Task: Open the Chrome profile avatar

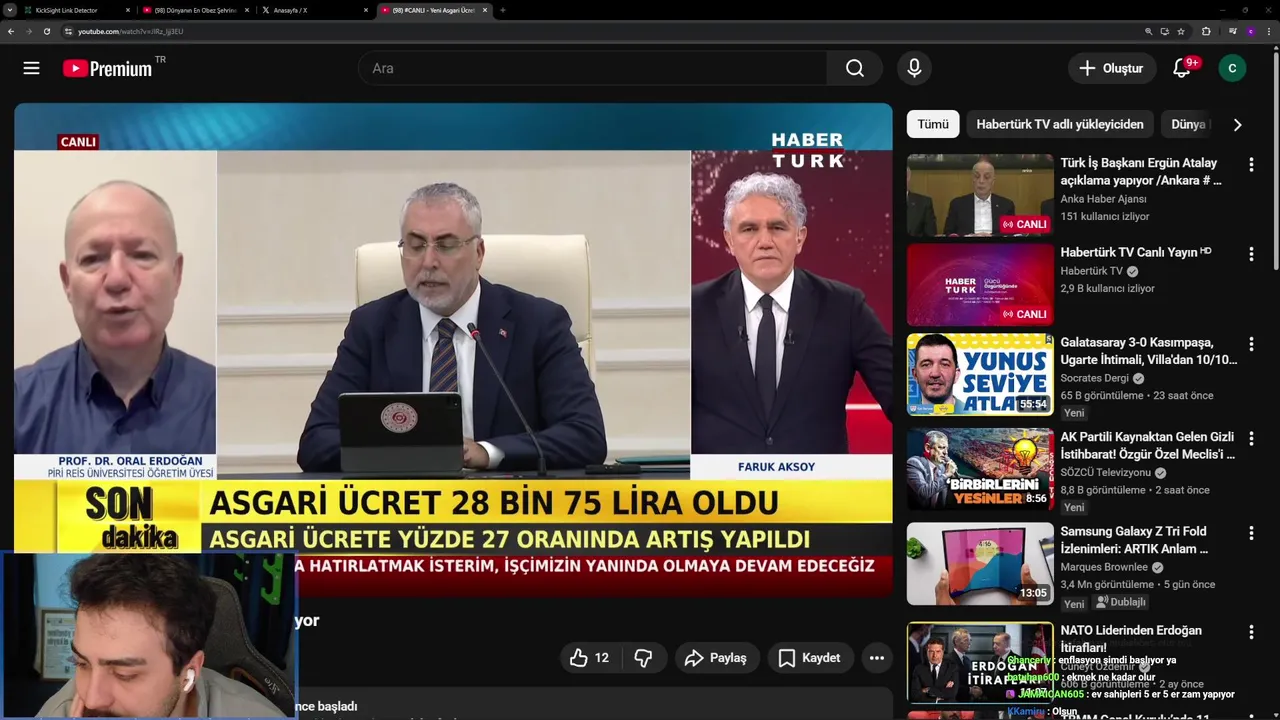Action: click(1250, 31)
